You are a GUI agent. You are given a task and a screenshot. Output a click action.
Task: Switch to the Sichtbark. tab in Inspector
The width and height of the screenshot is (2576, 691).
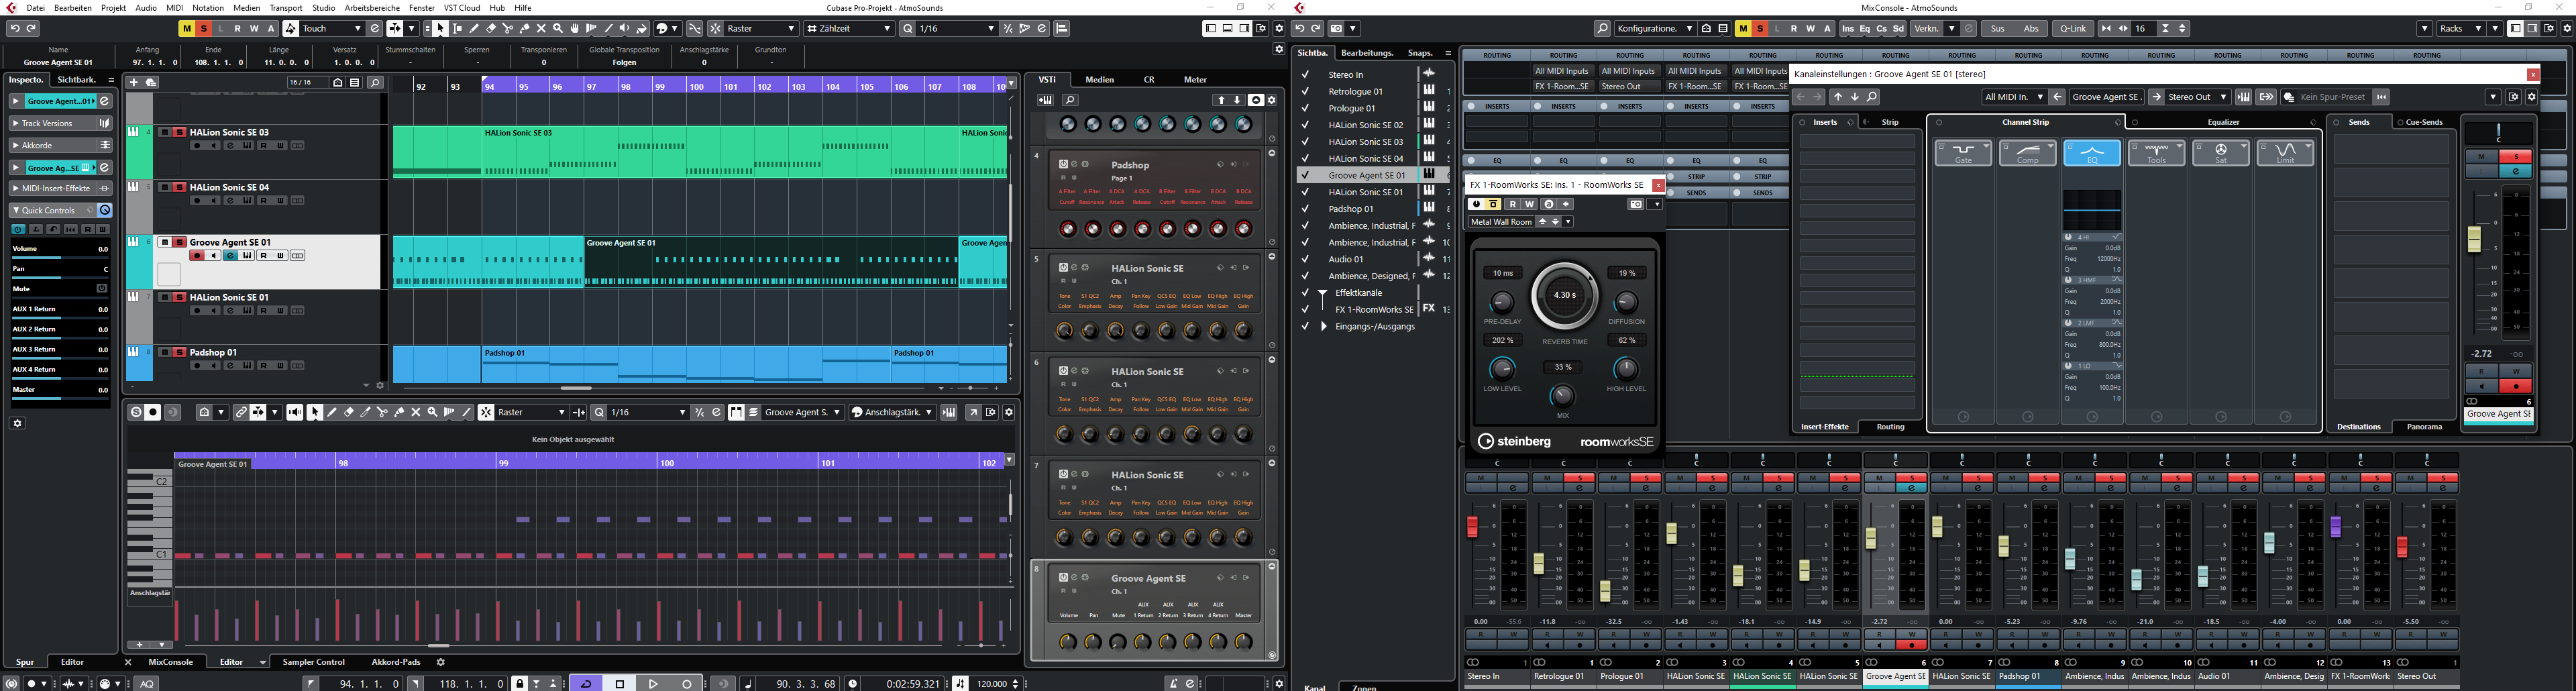pos(77,80)
